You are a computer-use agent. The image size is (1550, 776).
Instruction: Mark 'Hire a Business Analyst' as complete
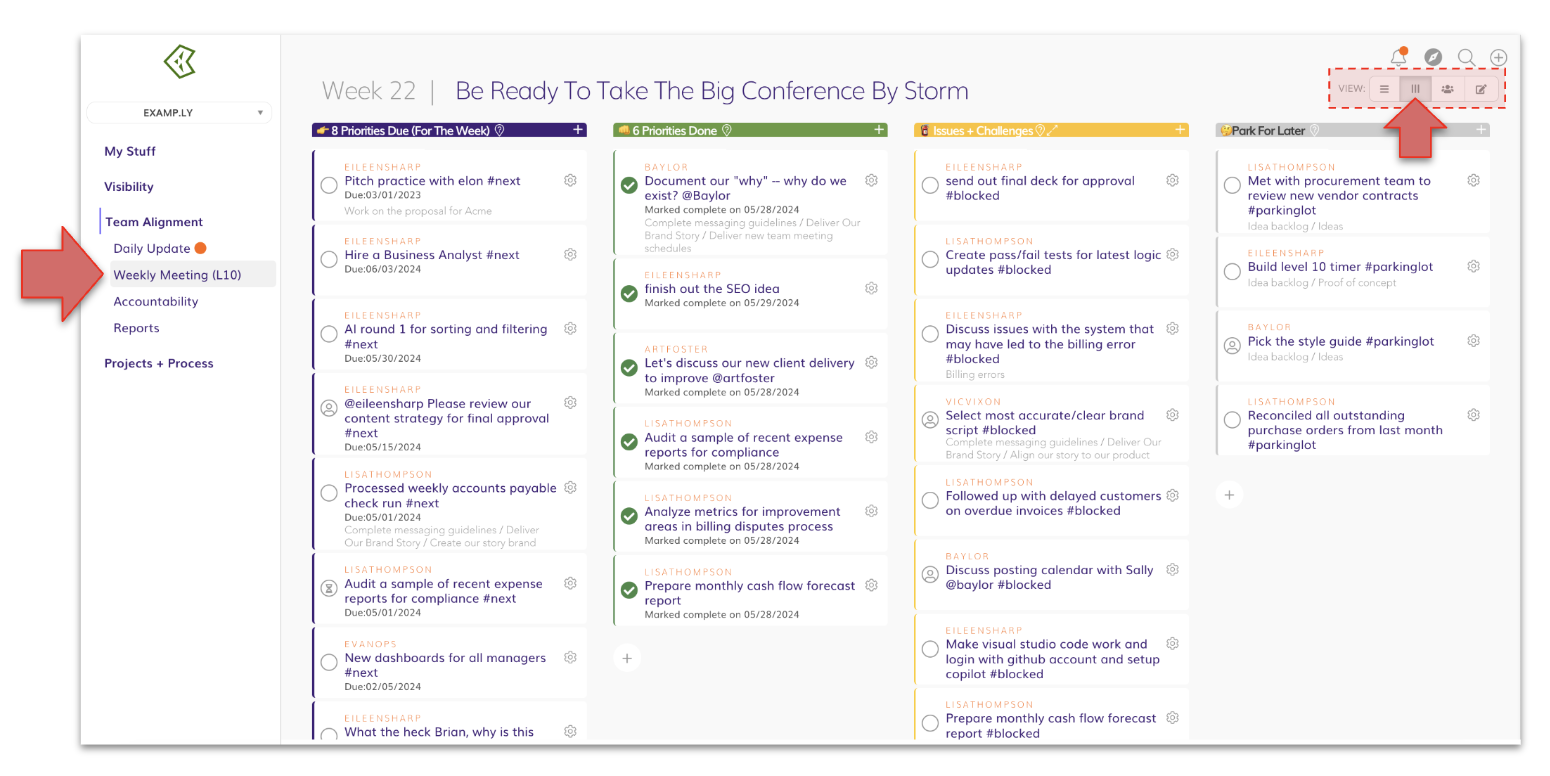click(329, 259)
